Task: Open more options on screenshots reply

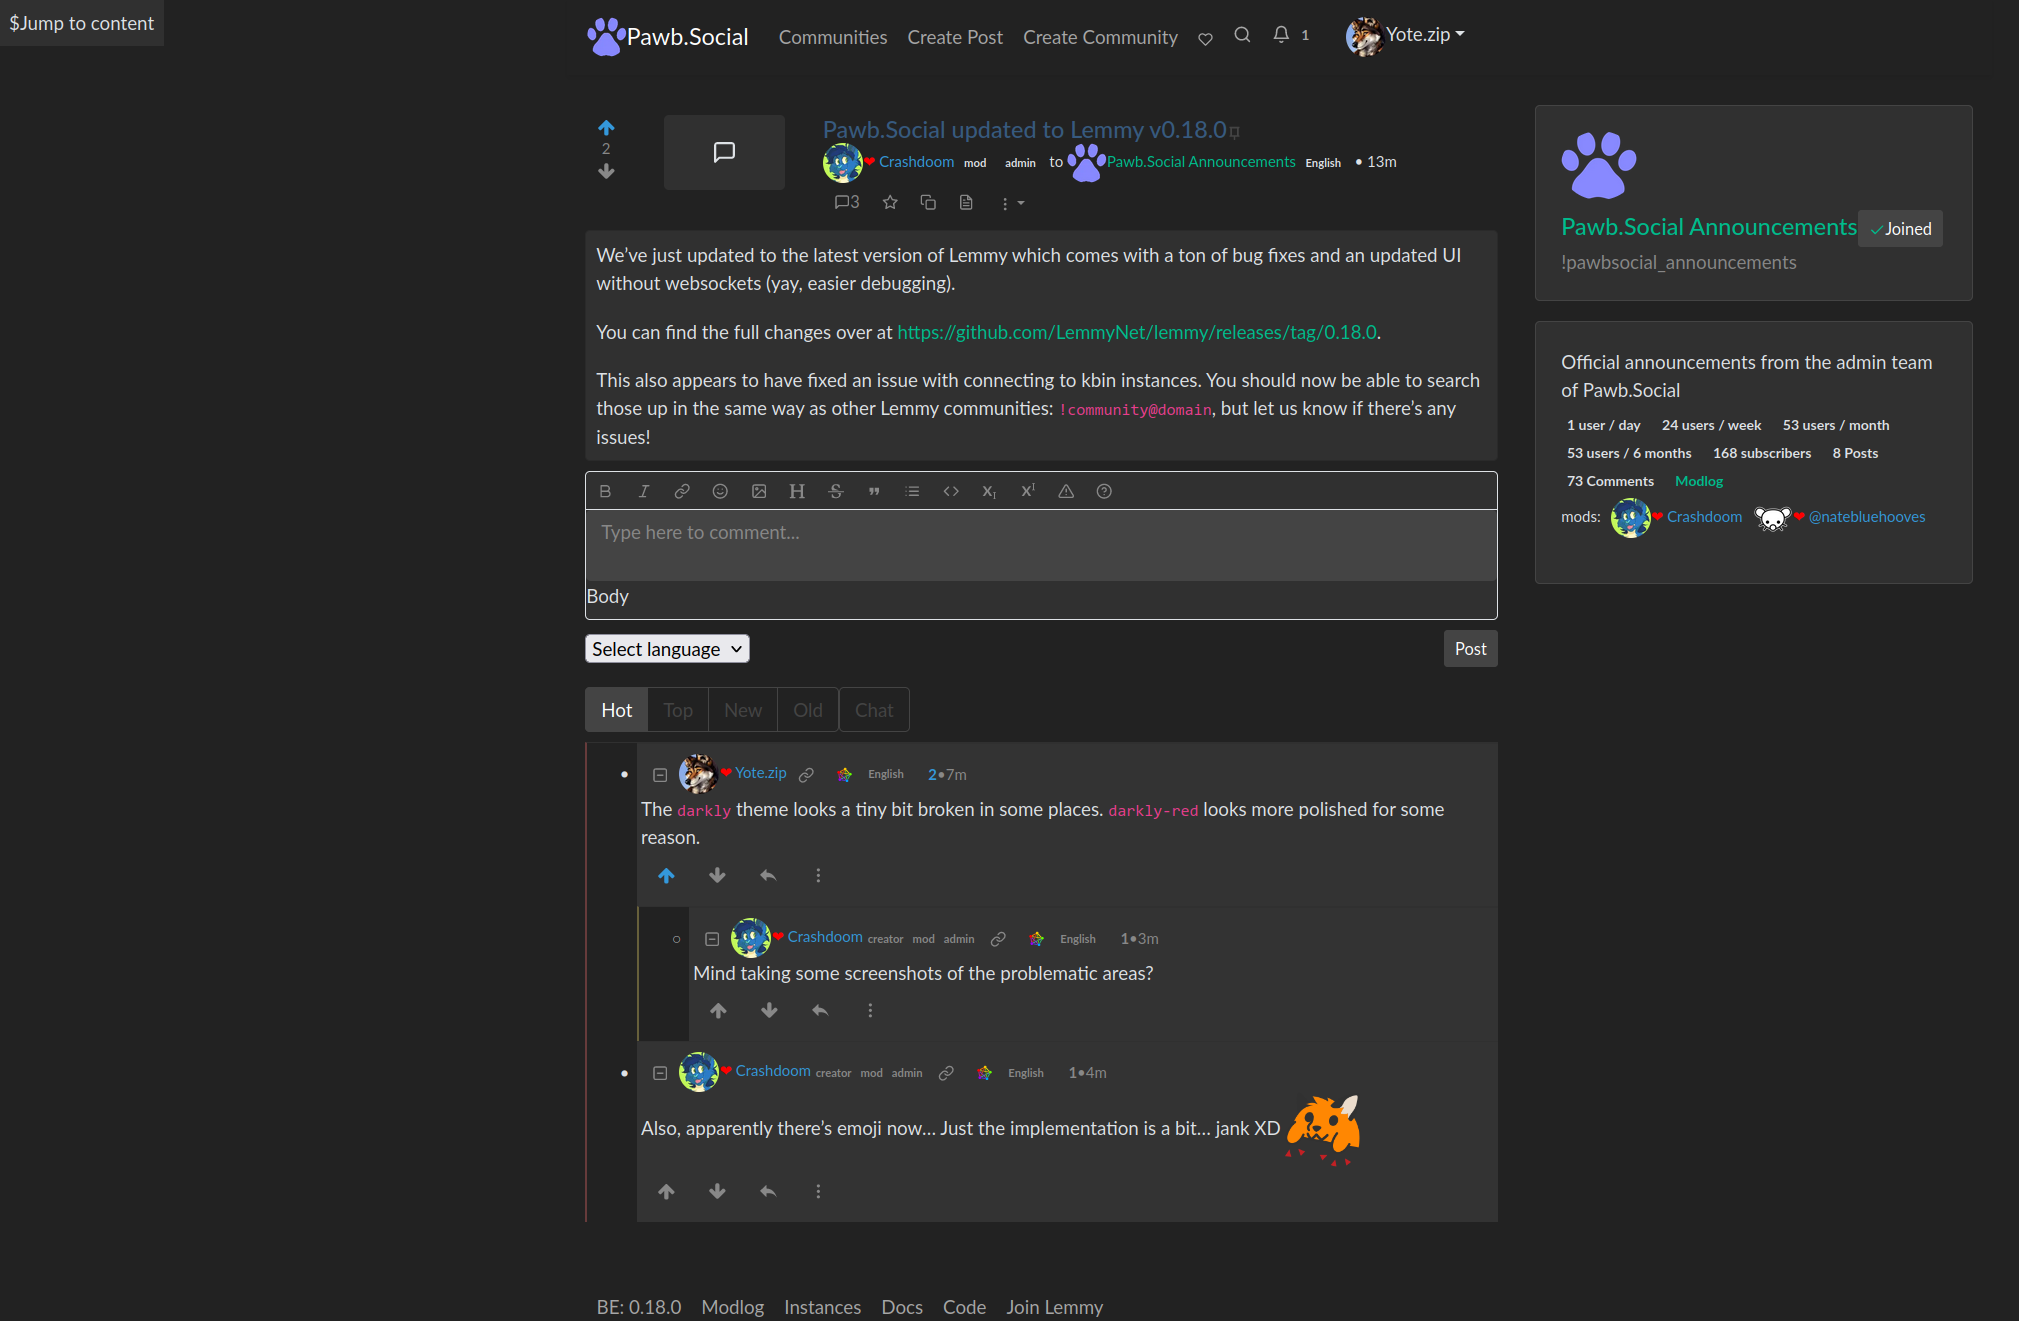Action: tap(870, 1011)
